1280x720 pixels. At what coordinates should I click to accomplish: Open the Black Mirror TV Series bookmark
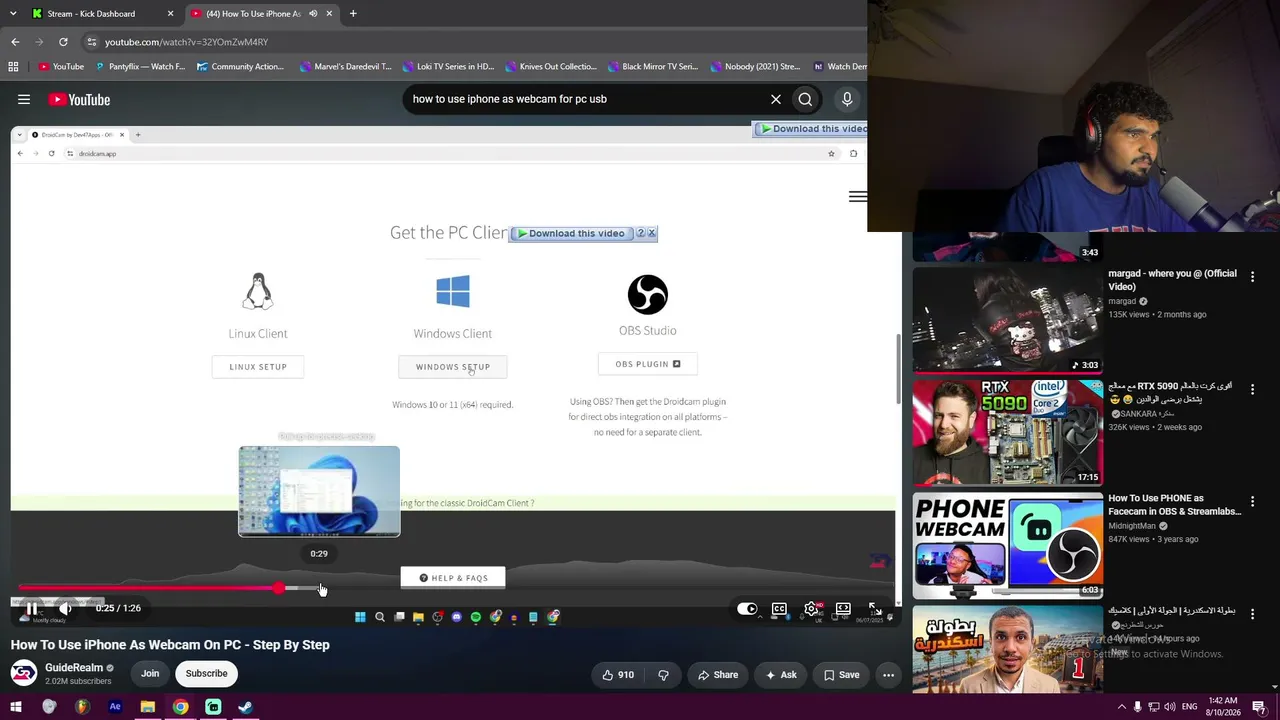tap(654, 67)
